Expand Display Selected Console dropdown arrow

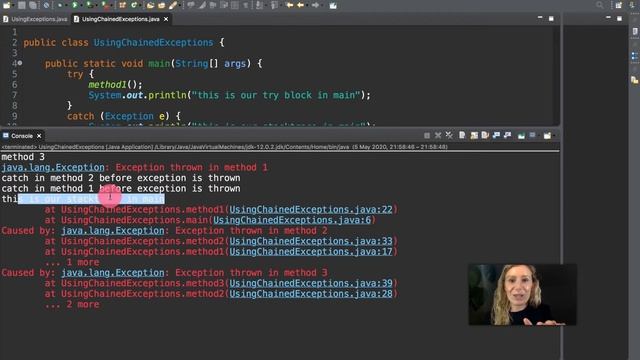coord(539,136)
